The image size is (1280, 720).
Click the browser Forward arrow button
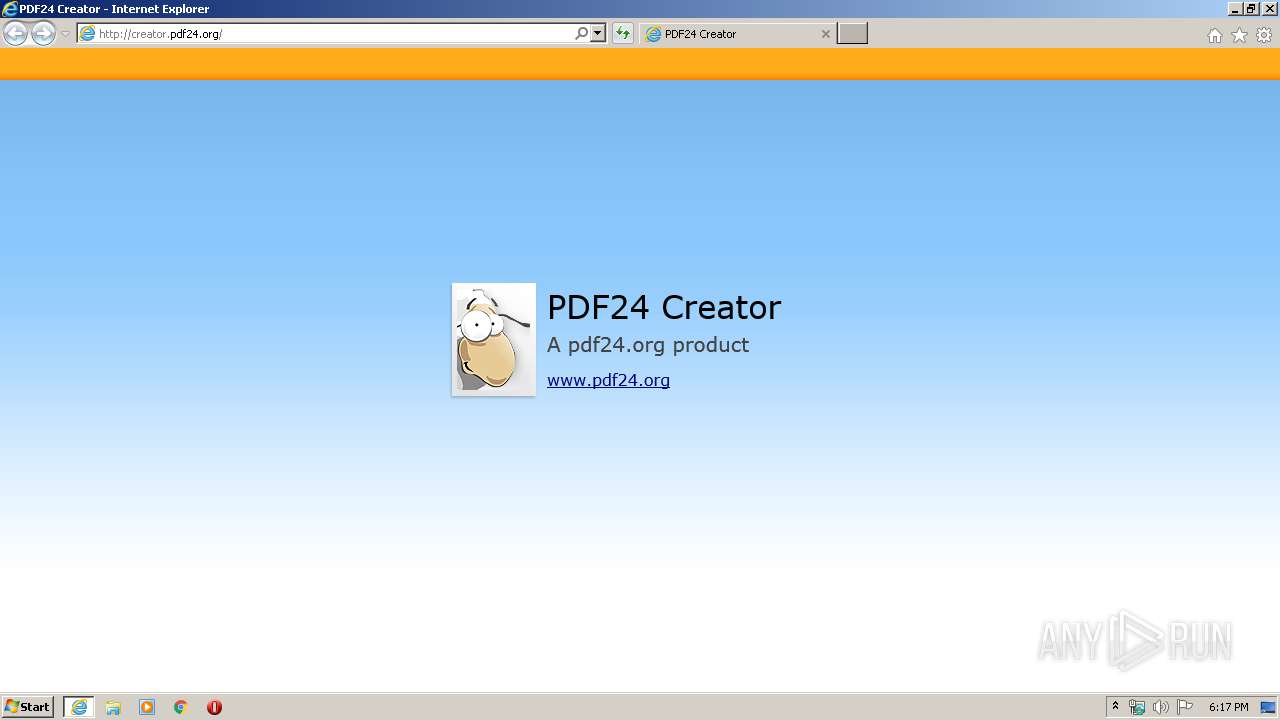point(43,34)
